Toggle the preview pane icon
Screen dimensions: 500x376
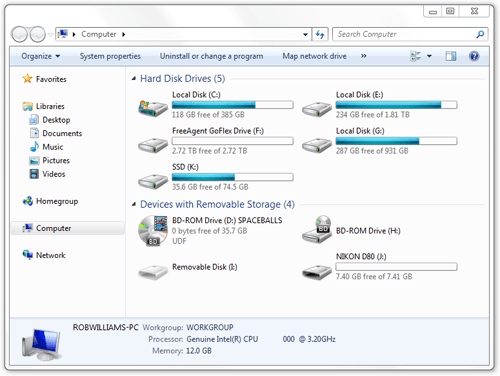point(451,56)
